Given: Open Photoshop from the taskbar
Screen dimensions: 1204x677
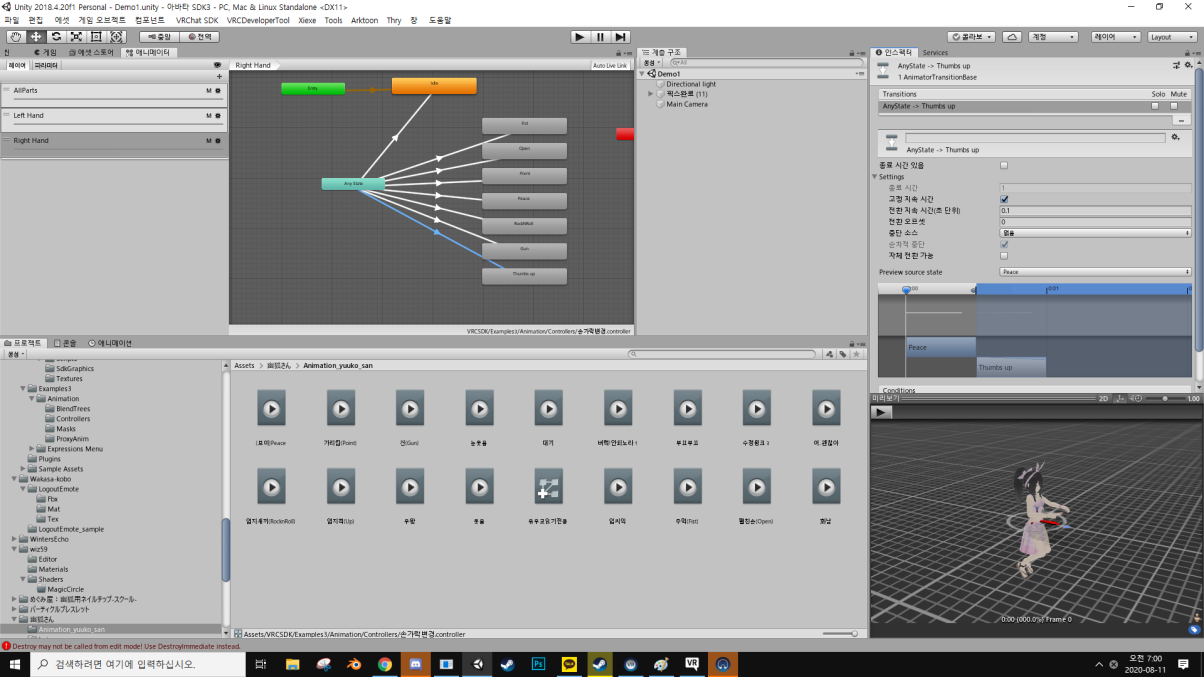Looking at the screenshot, I should click(538, 664).
